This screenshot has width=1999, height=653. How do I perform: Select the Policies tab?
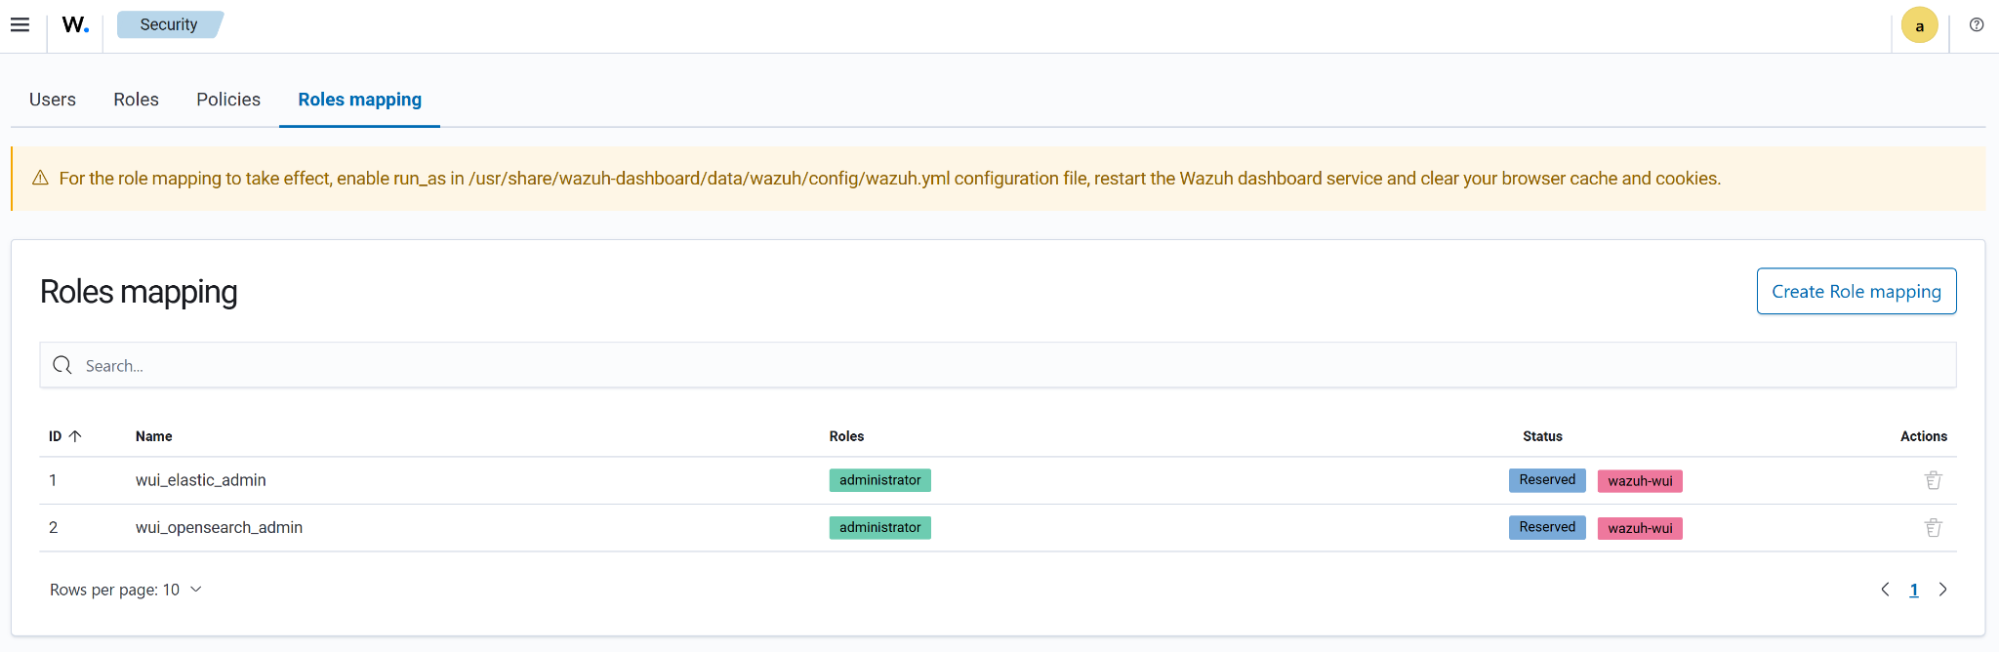click(x=228, y=100)
